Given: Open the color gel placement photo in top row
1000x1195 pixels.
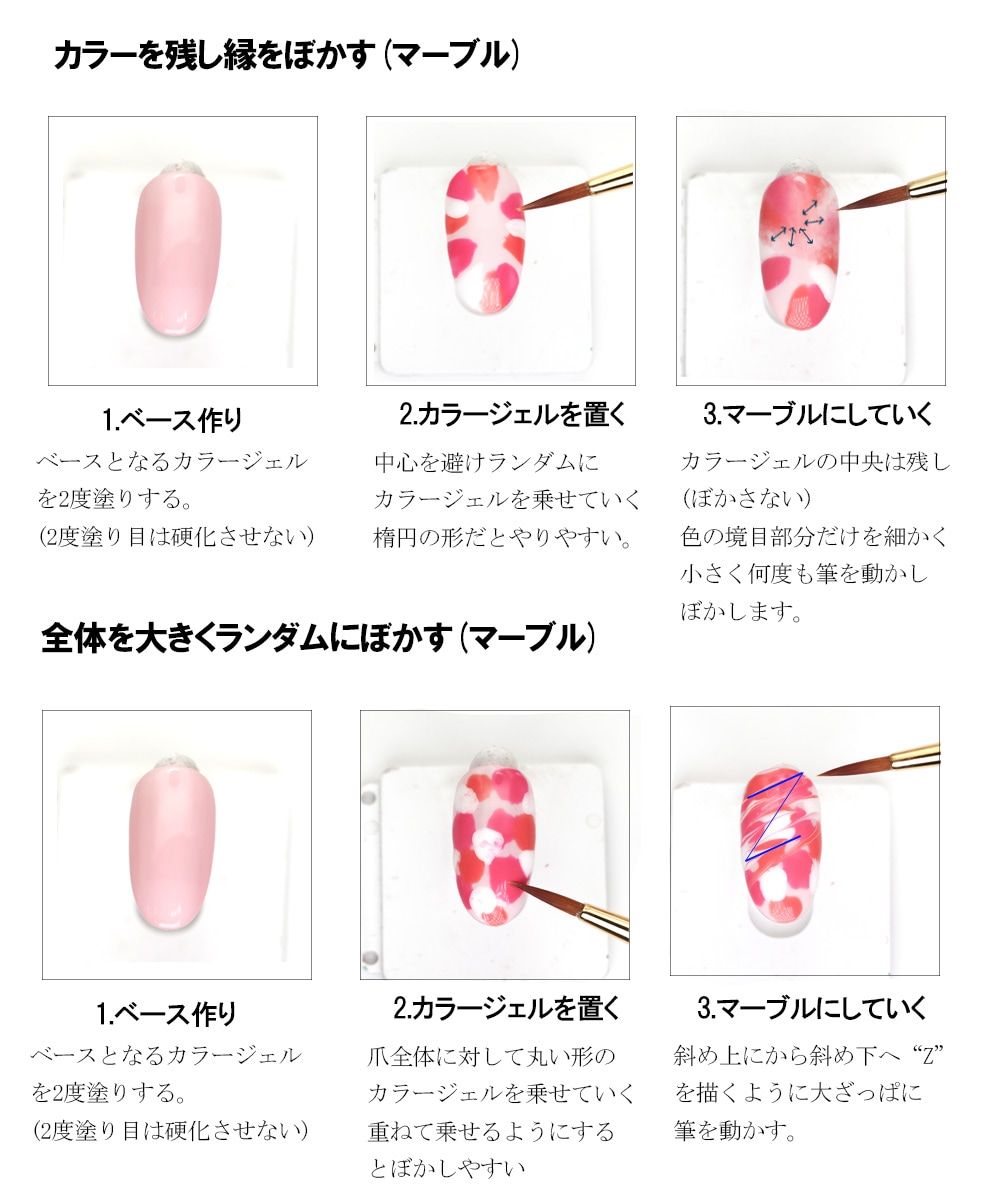Looking at the screenshot, I should click(501, 251).
